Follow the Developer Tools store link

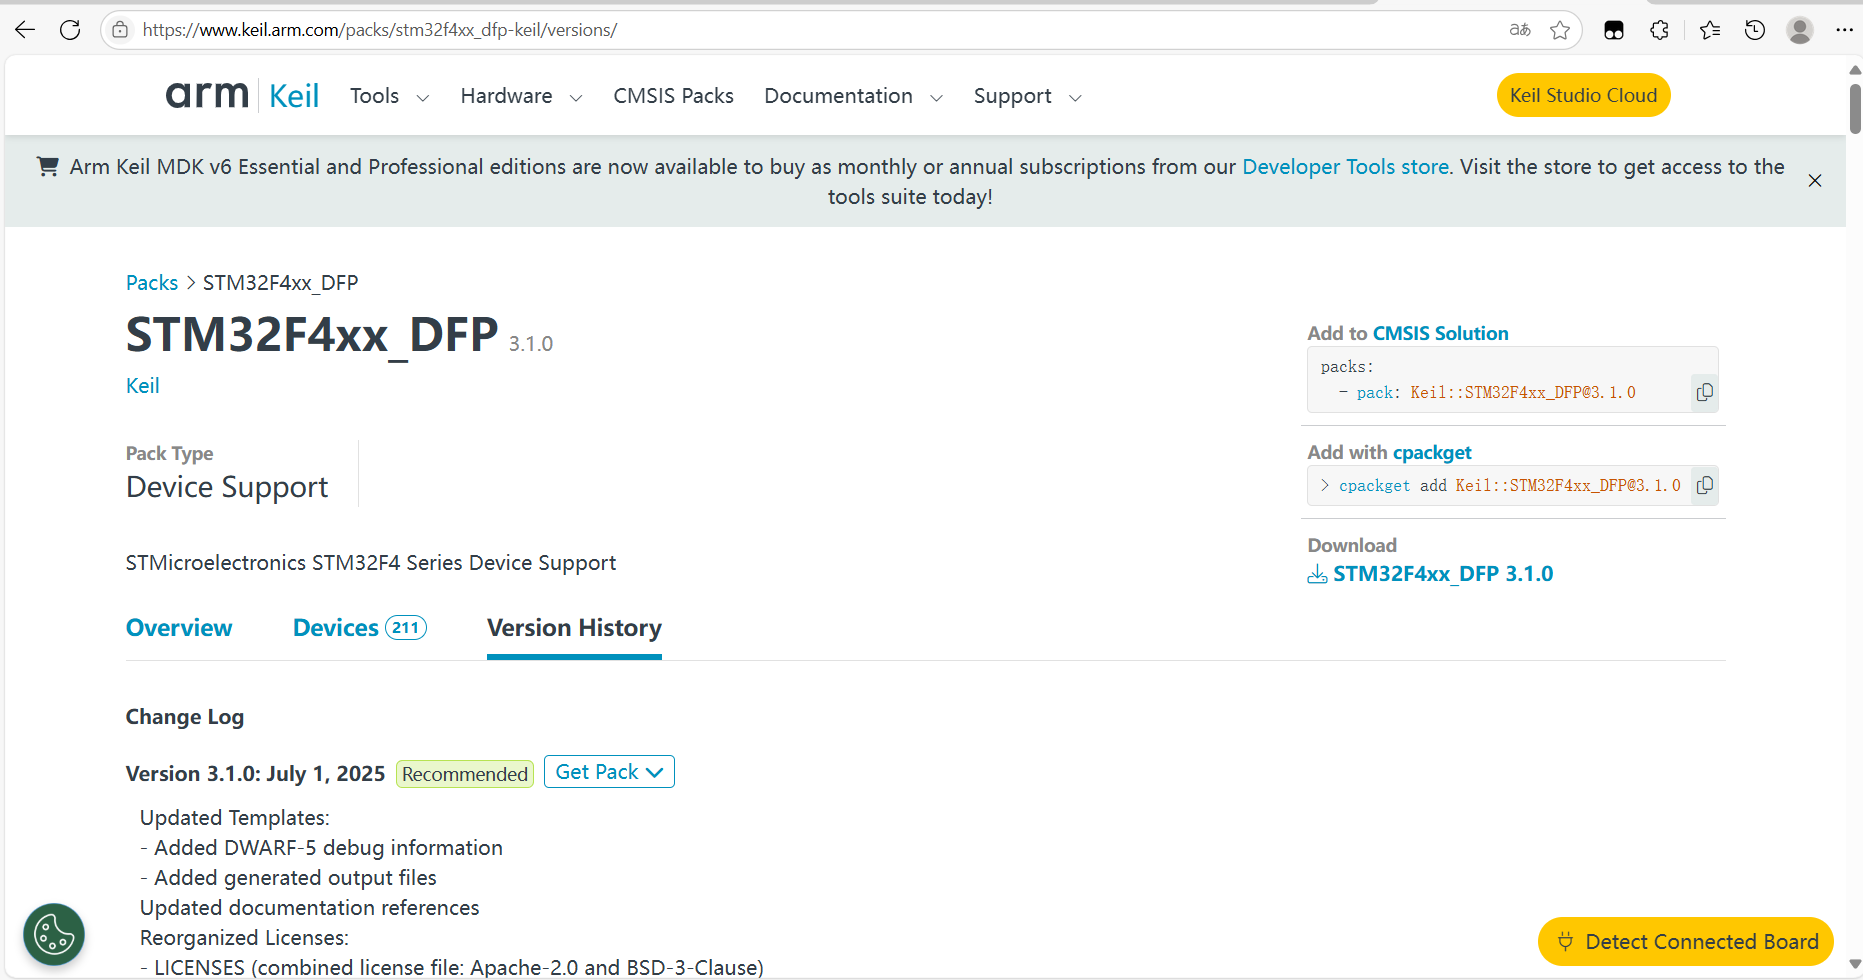[1345, 166]
